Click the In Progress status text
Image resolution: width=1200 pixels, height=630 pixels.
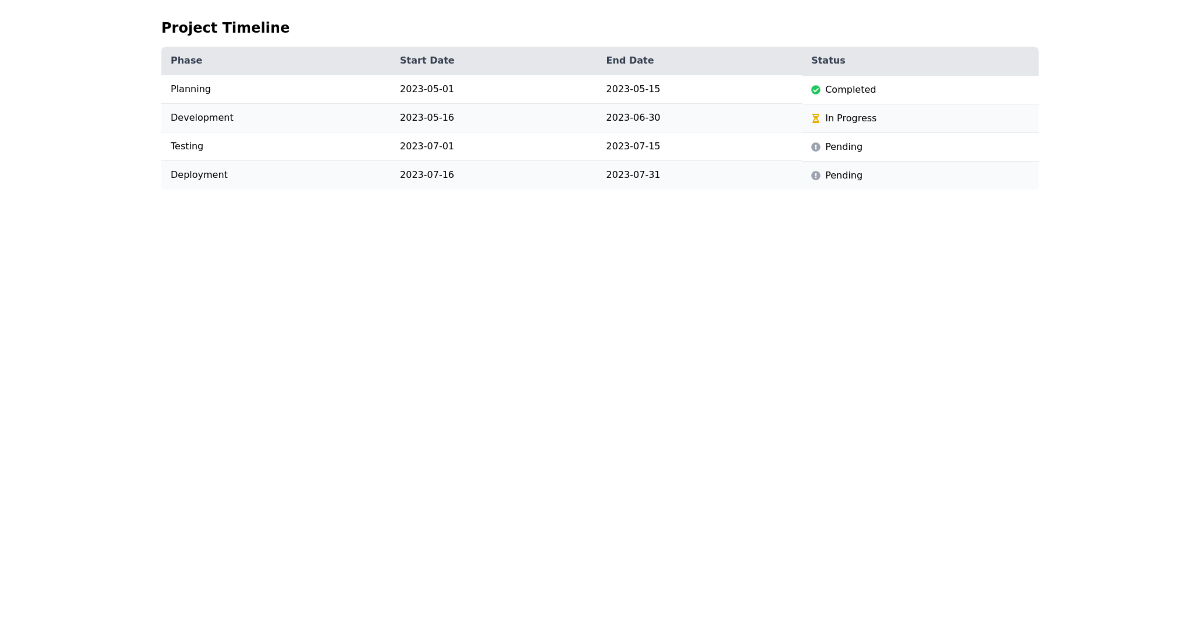(x=851, y=118)
